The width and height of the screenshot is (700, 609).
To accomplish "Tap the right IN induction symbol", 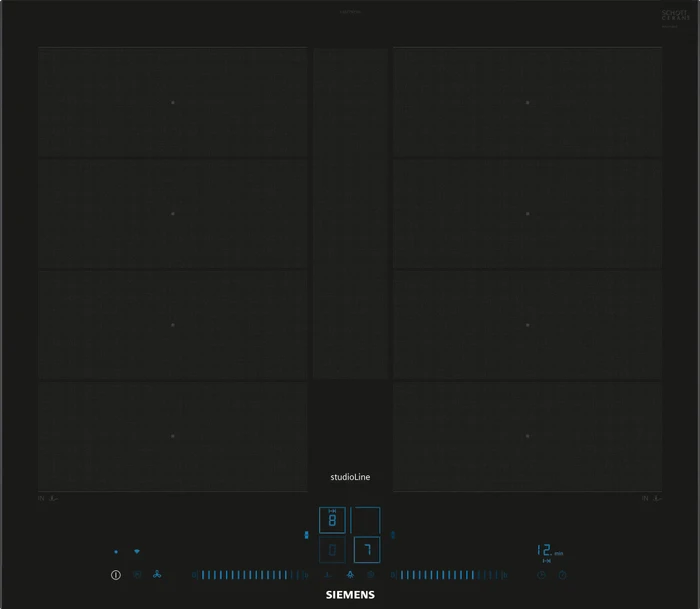I will [x=652, y=498].
